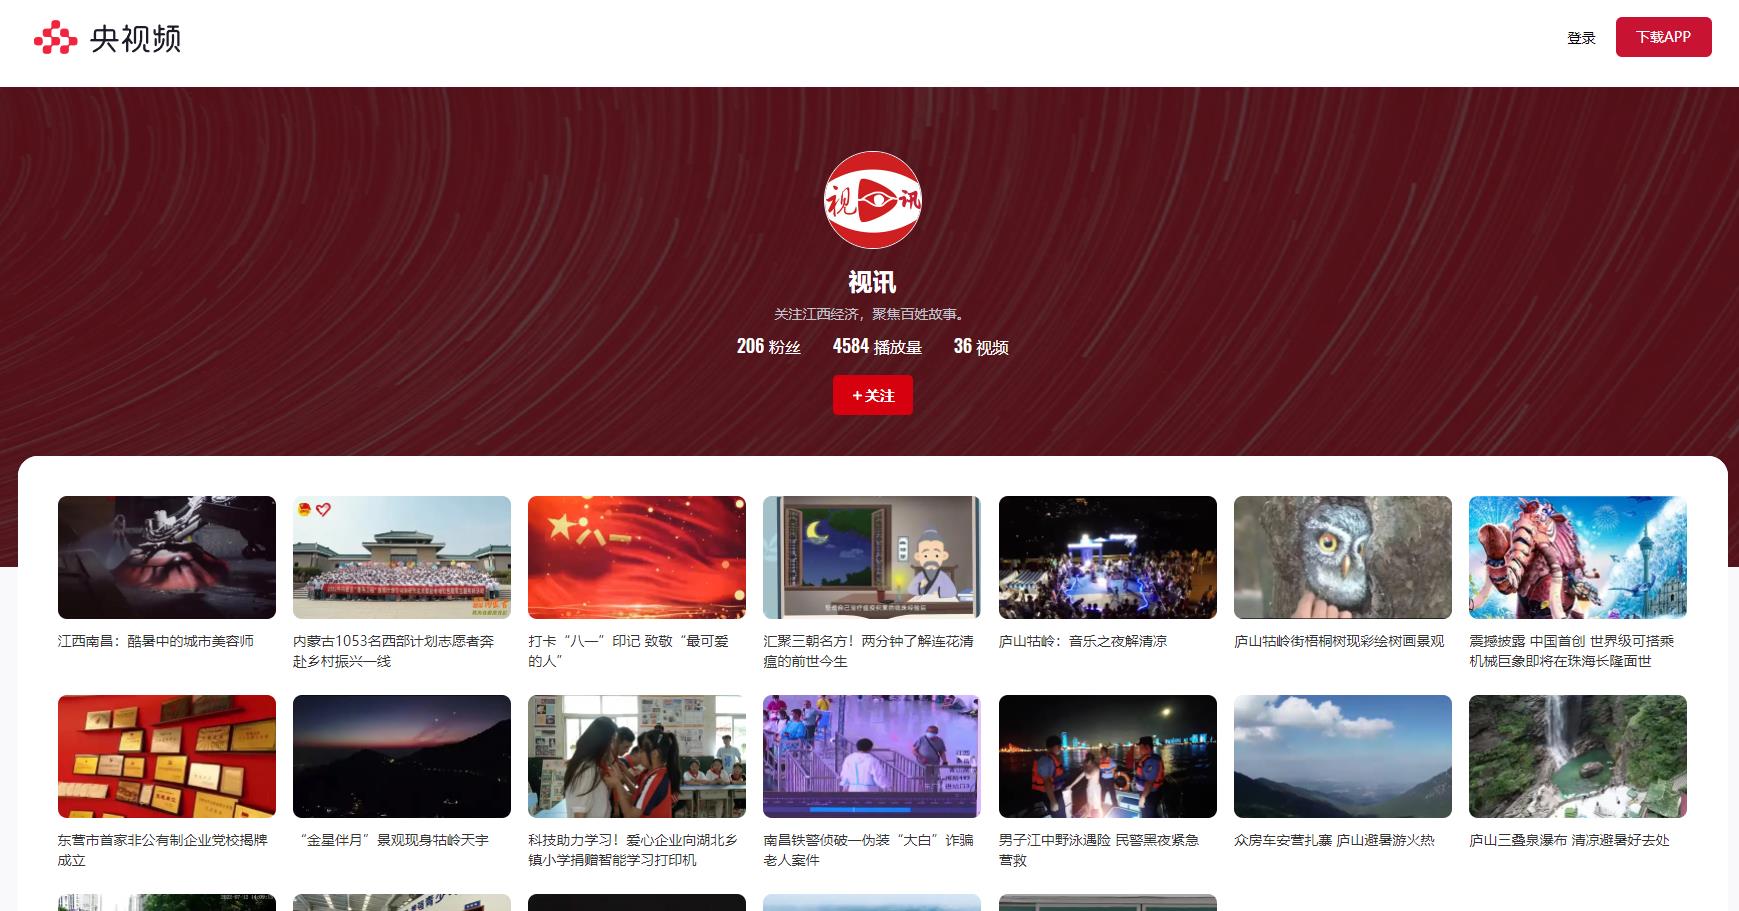
Task: Click the 央视频 logo icon
Action: coord(107,38)
